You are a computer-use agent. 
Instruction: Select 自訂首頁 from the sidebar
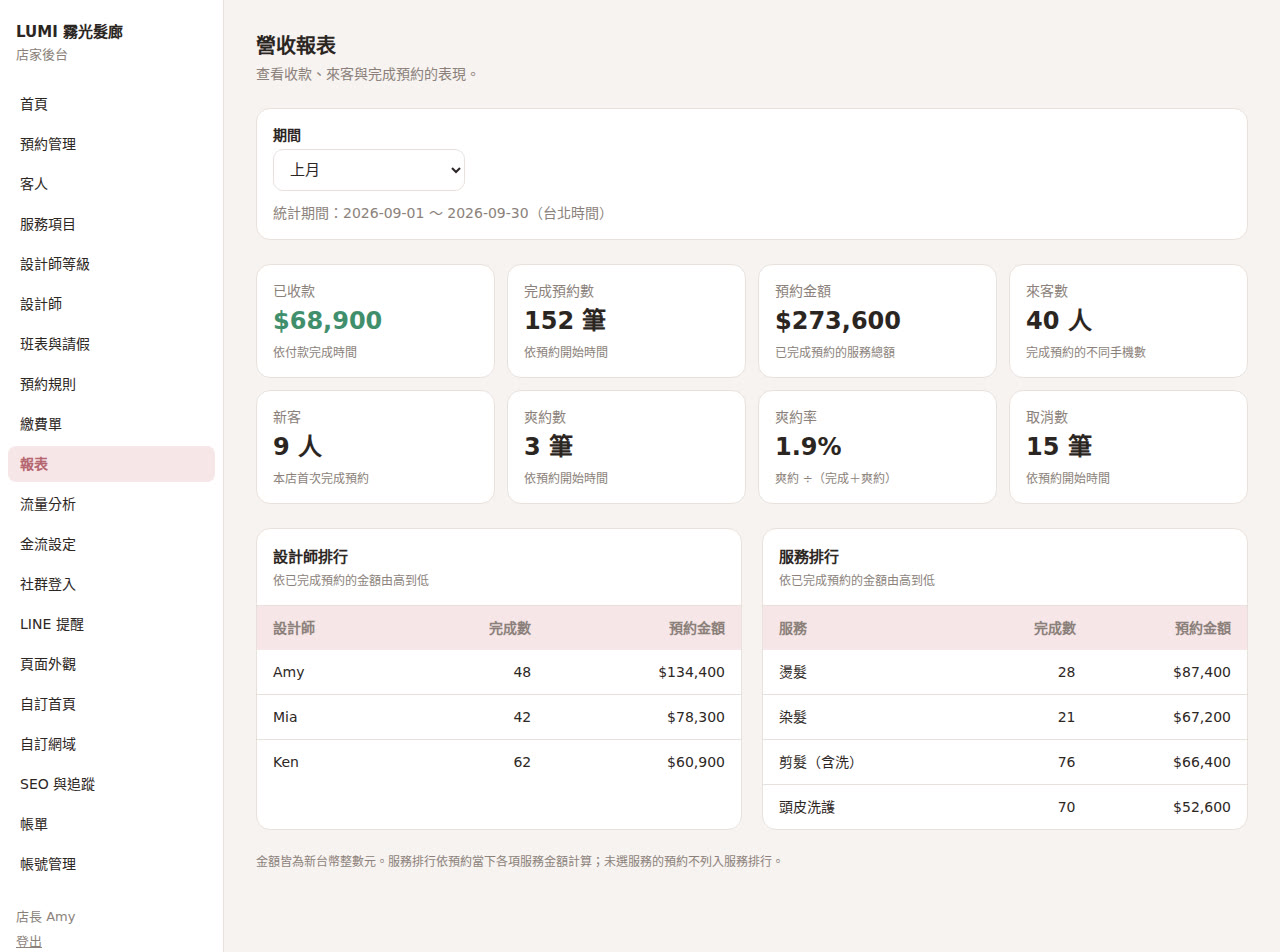pyautogui.click(x=111, y=704)
